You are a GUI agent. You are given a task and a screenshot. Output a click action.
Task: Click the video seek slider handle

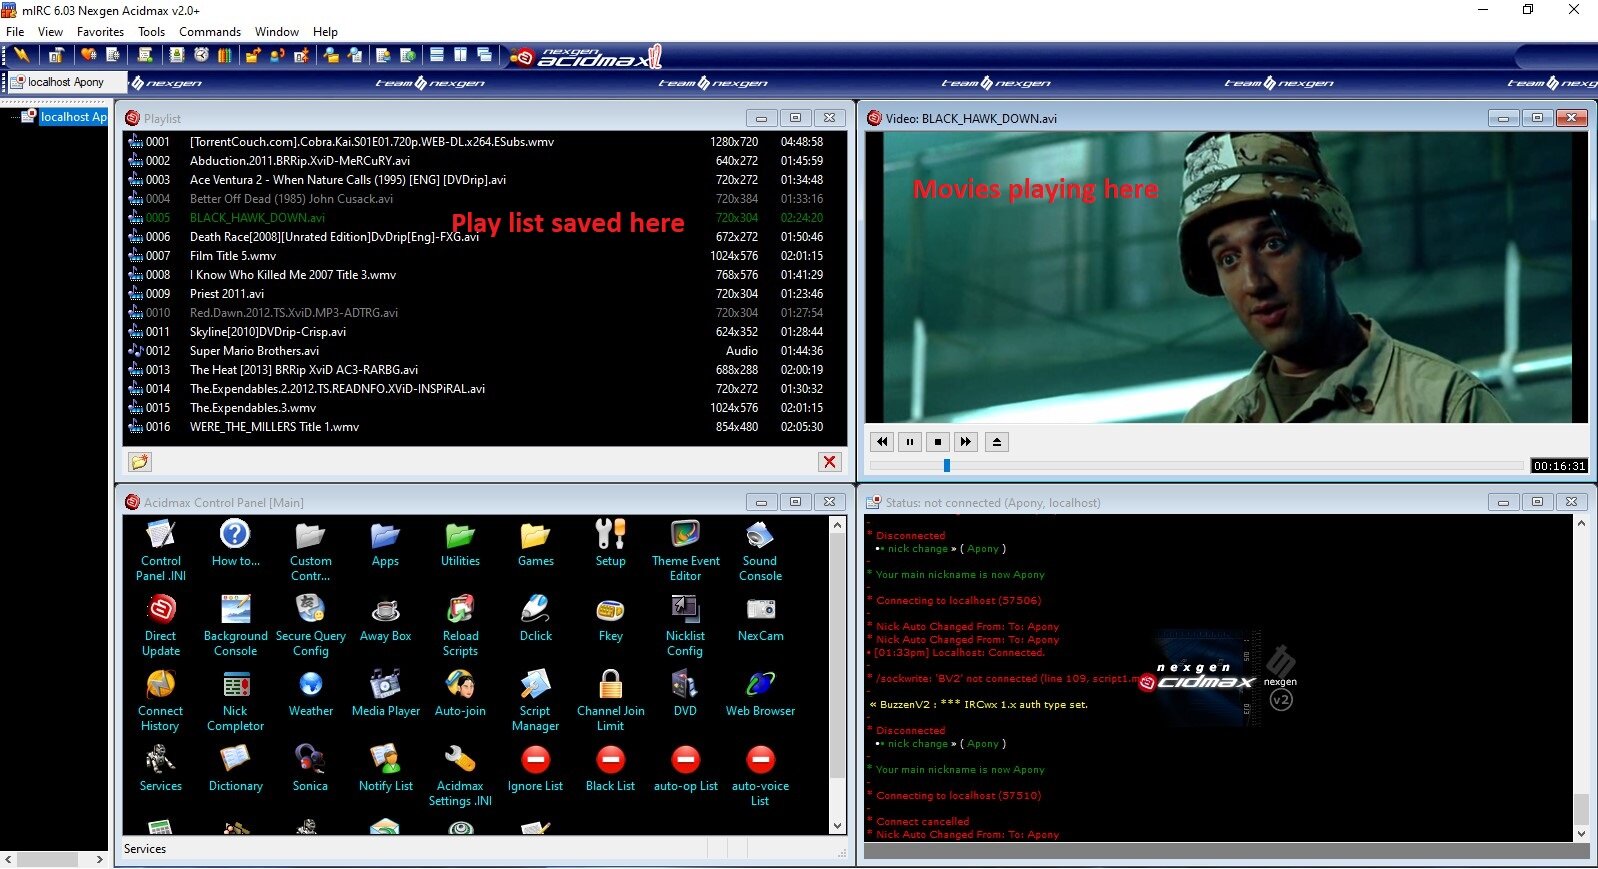click(946, 465)
